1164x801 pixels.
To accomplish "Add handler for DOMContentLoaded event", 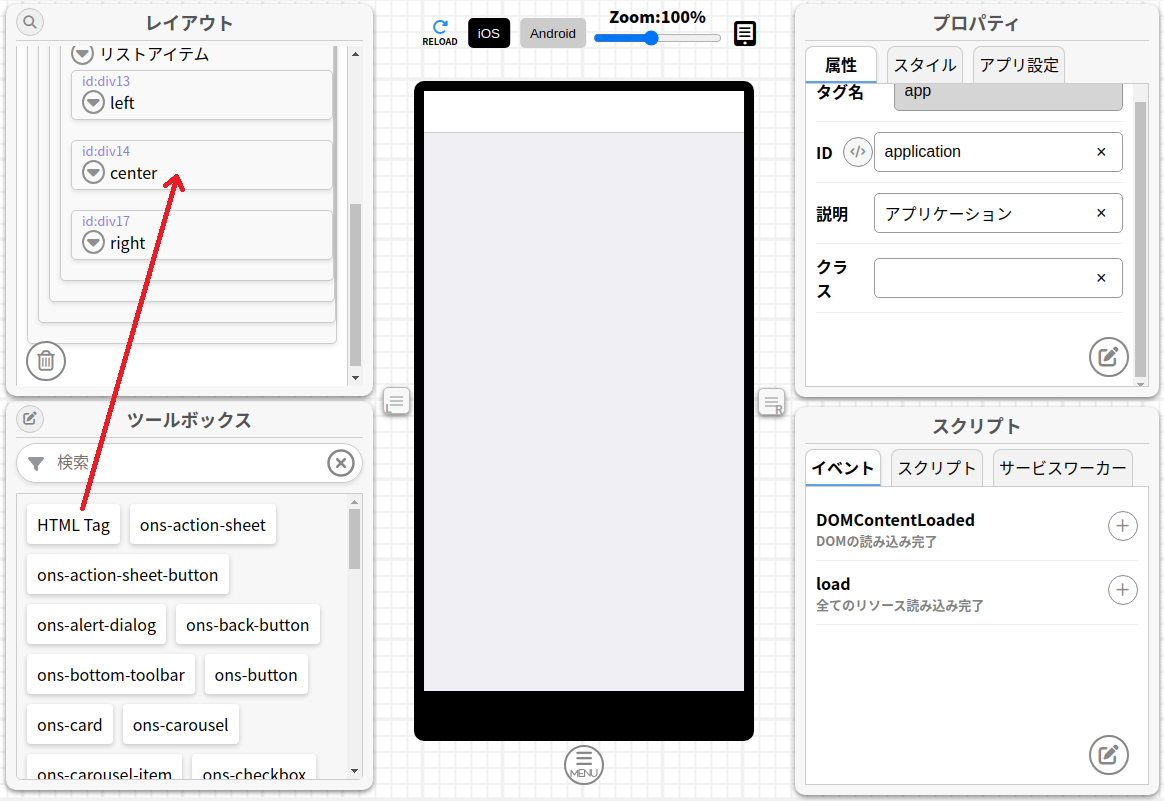I will tap(1122, 526).
